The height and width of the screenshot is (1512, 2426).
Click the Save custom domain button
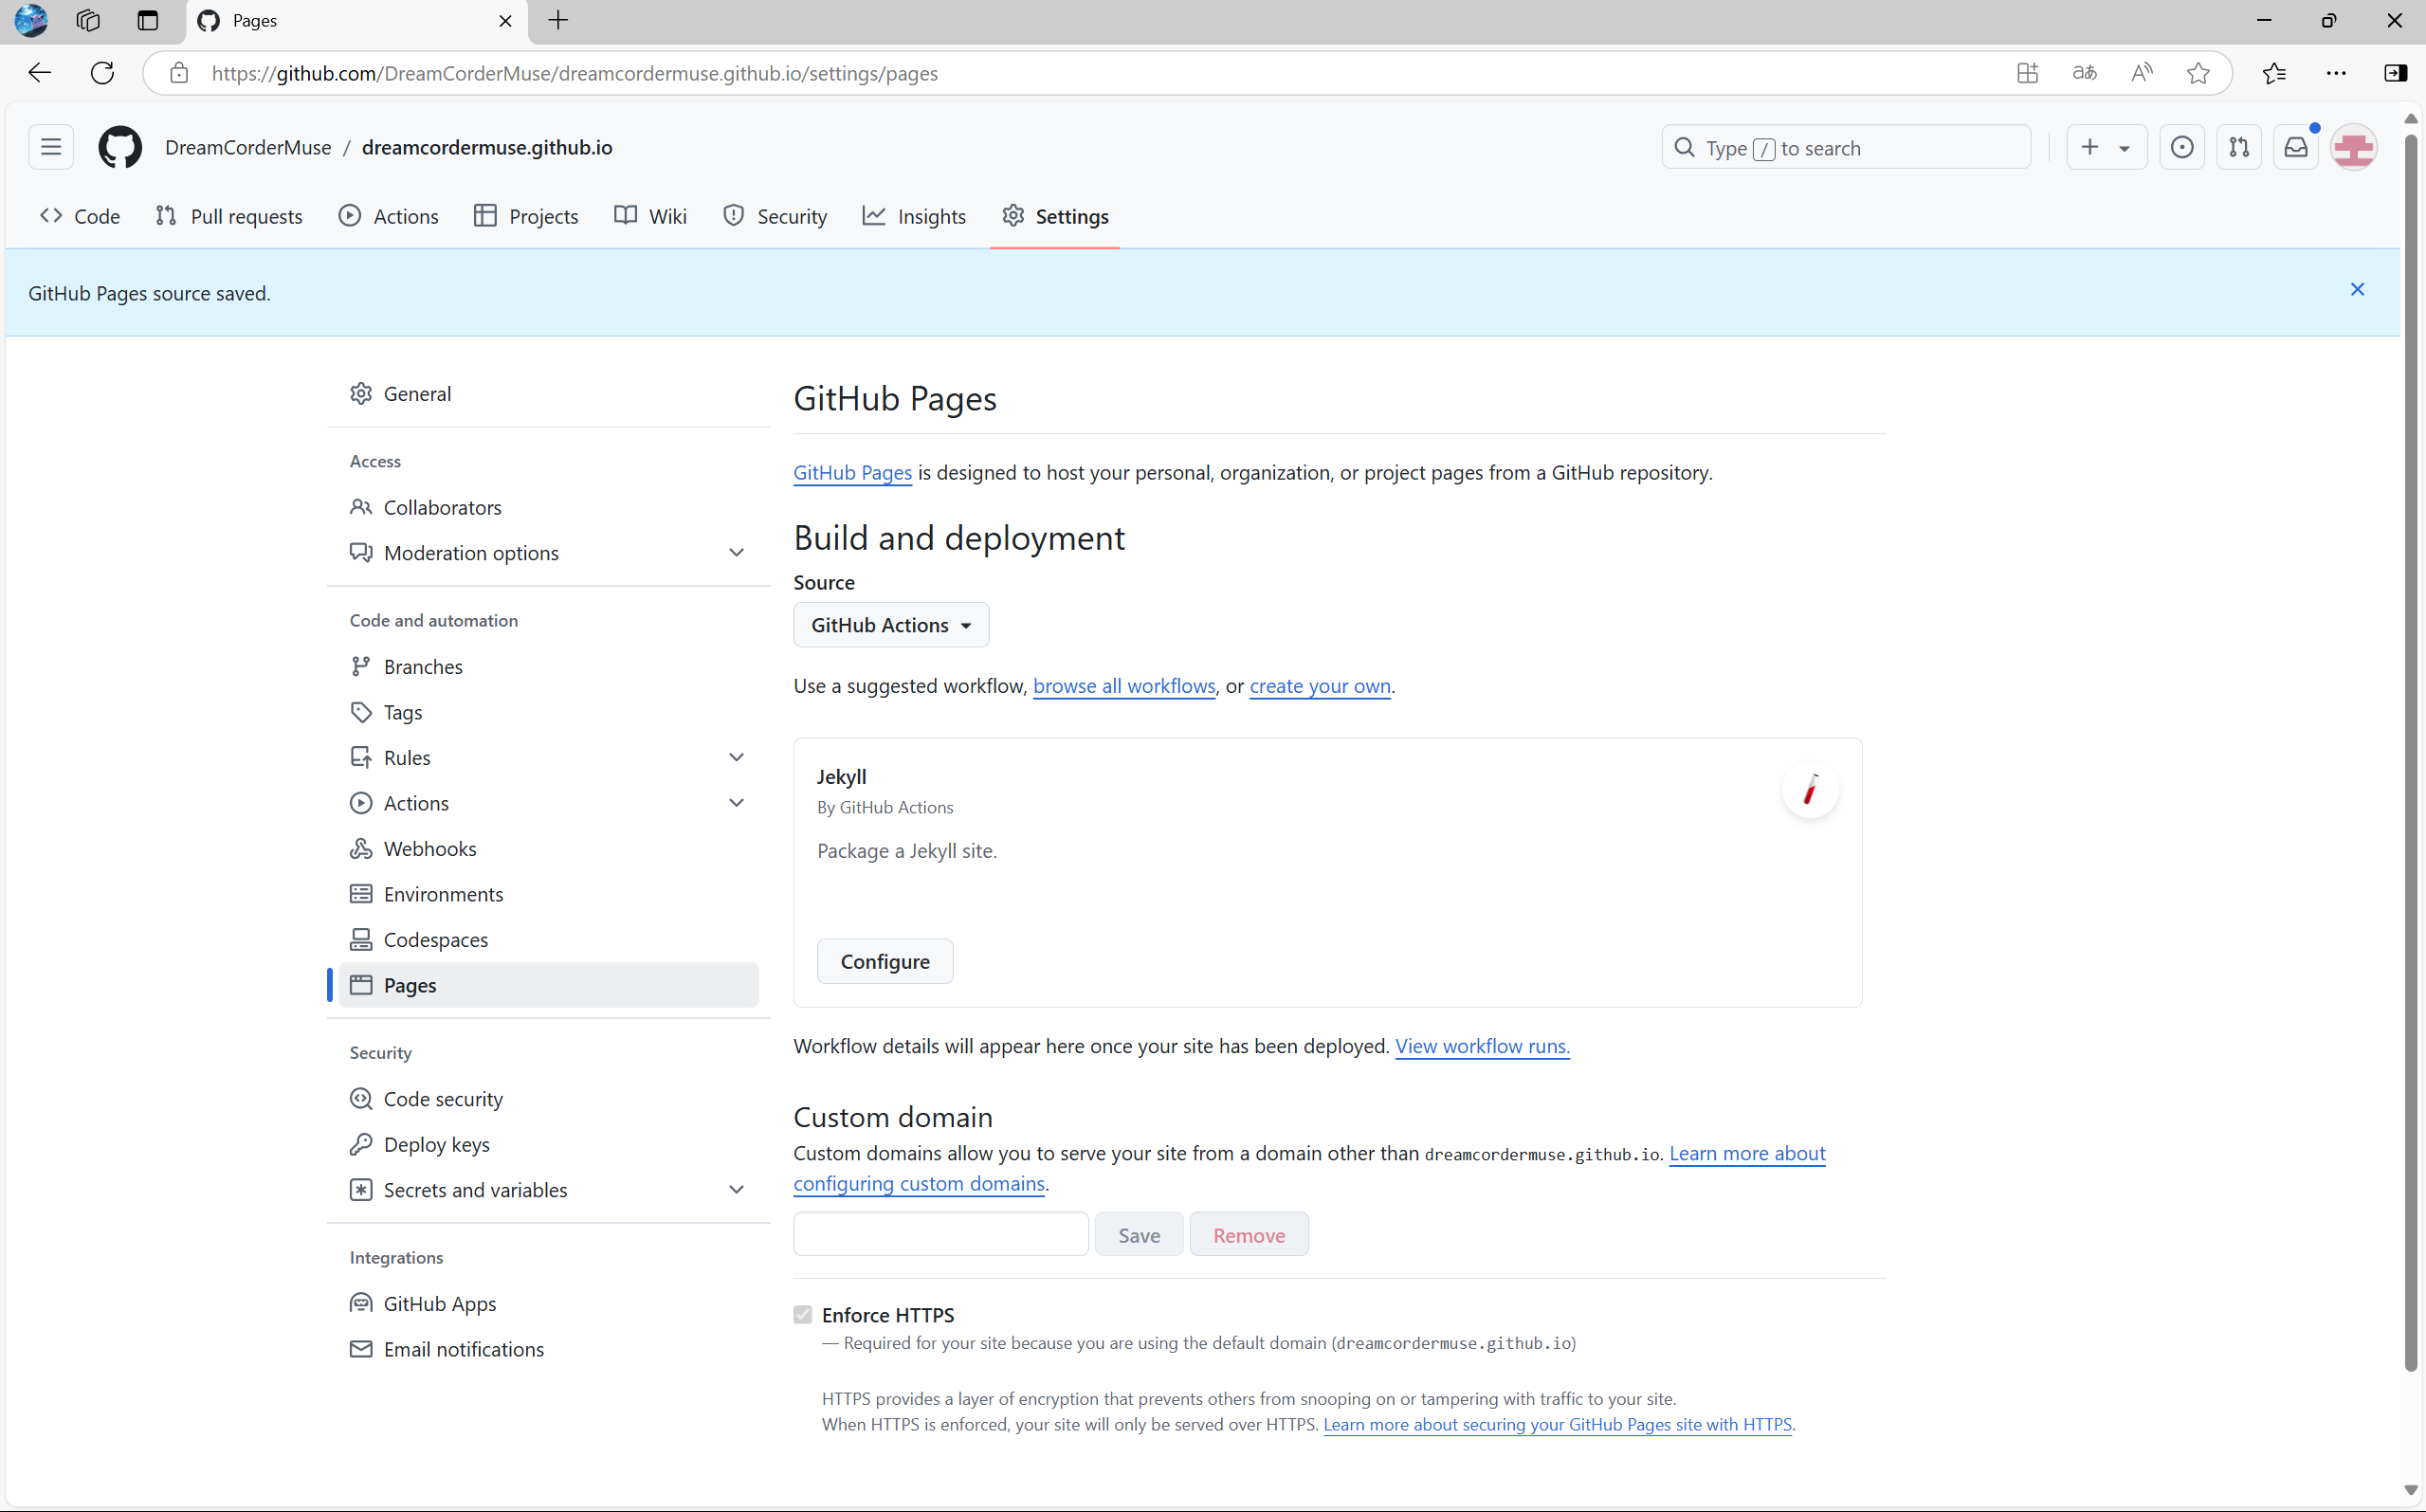1139,1234
